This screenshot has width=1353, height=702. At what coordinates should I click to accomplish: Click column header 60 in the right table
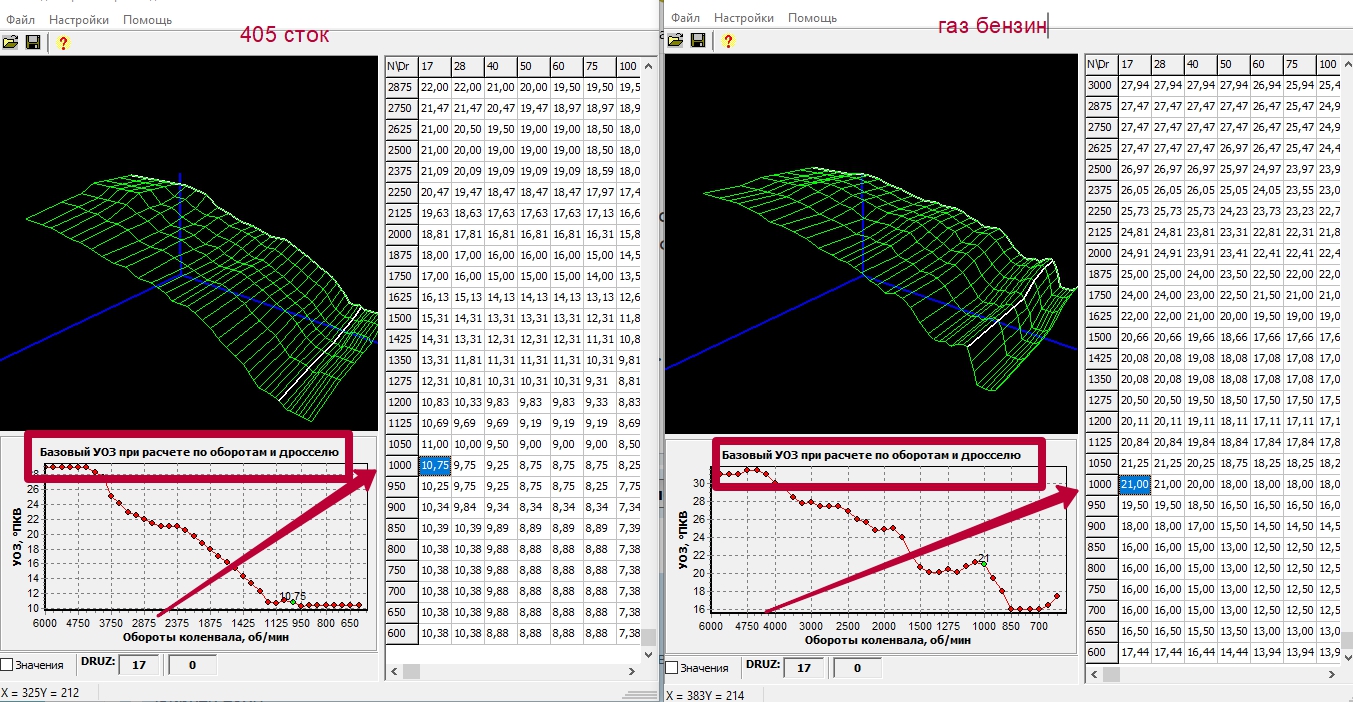[x=1267, y=64]
